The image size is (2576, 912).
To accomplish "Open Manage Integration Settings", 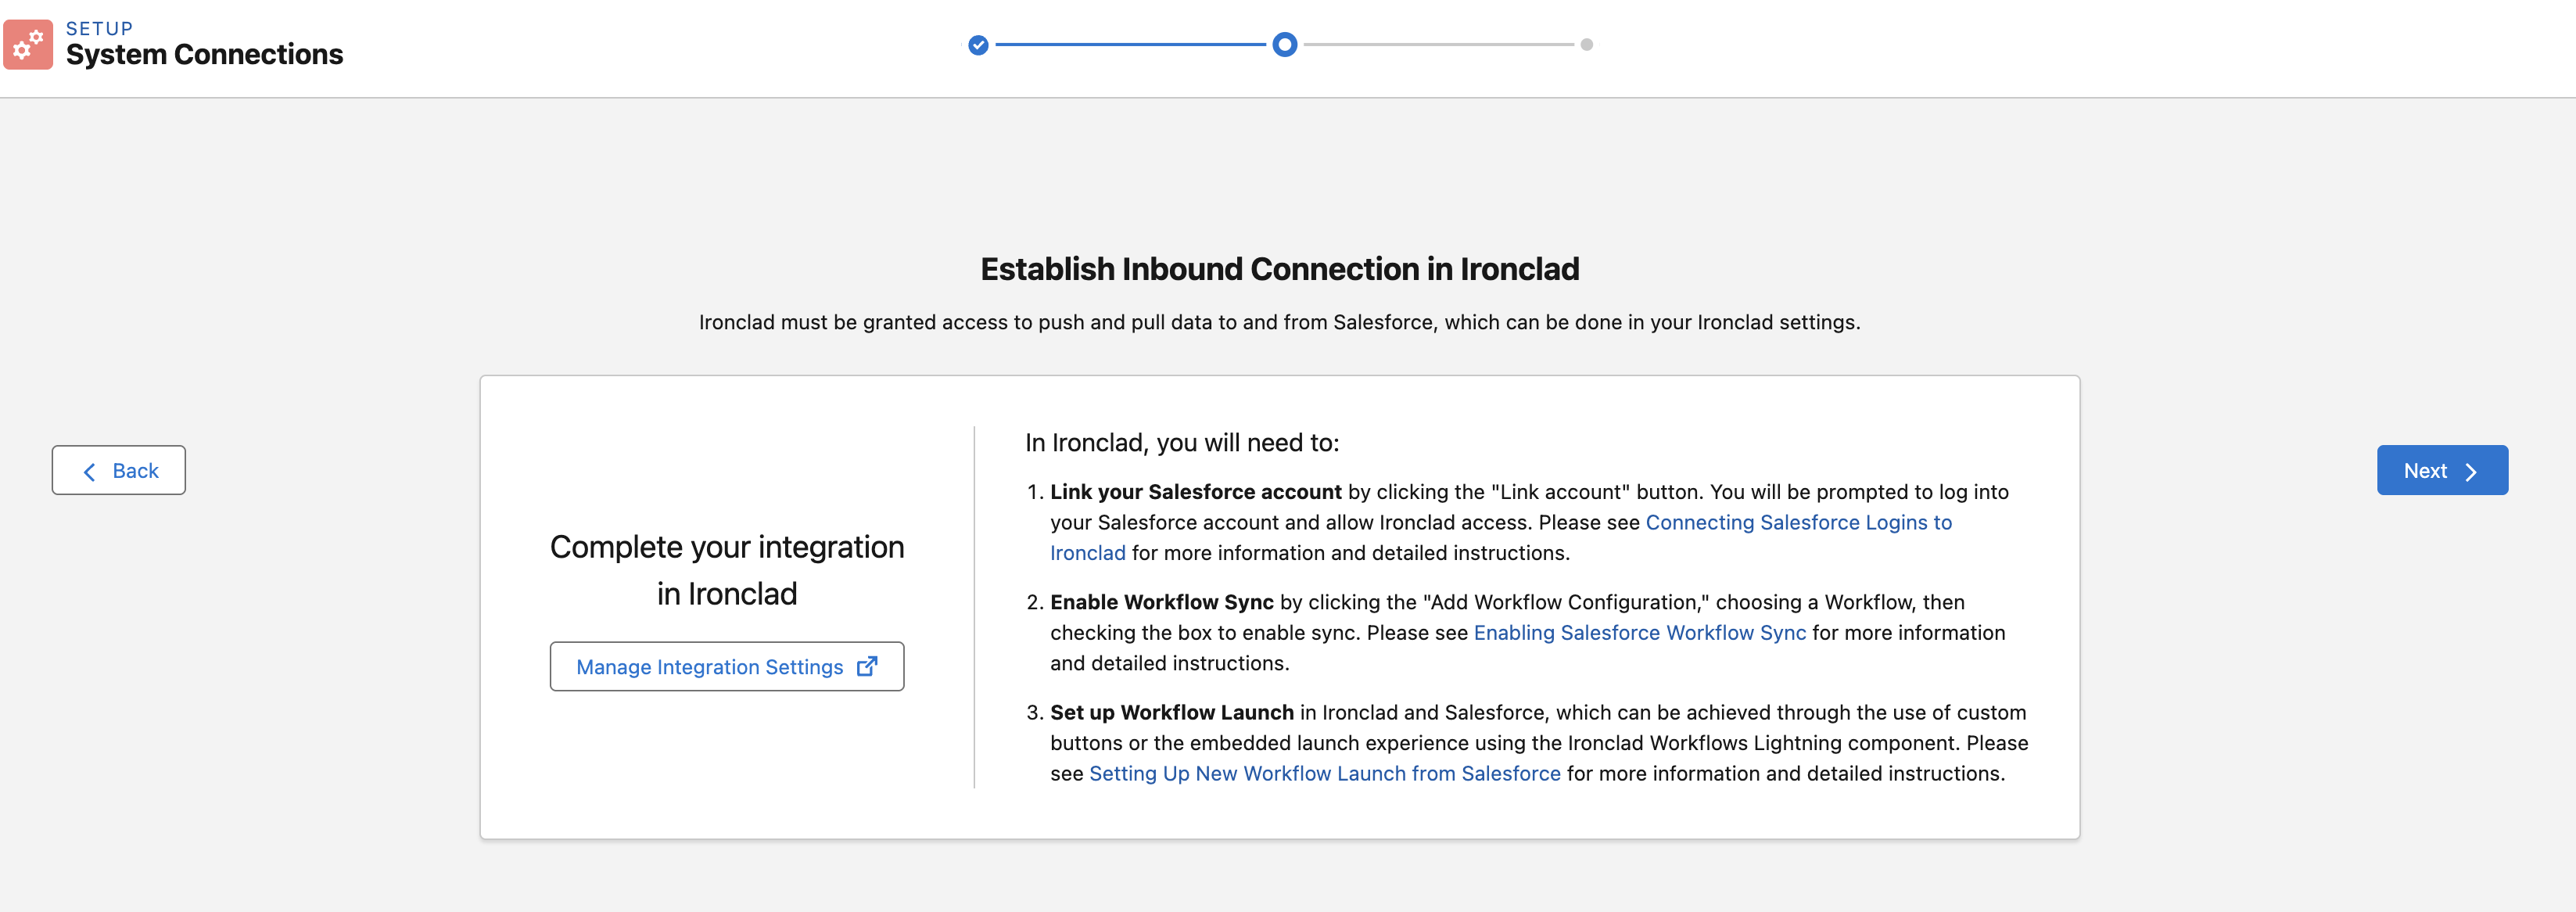I will pos(726,666).
